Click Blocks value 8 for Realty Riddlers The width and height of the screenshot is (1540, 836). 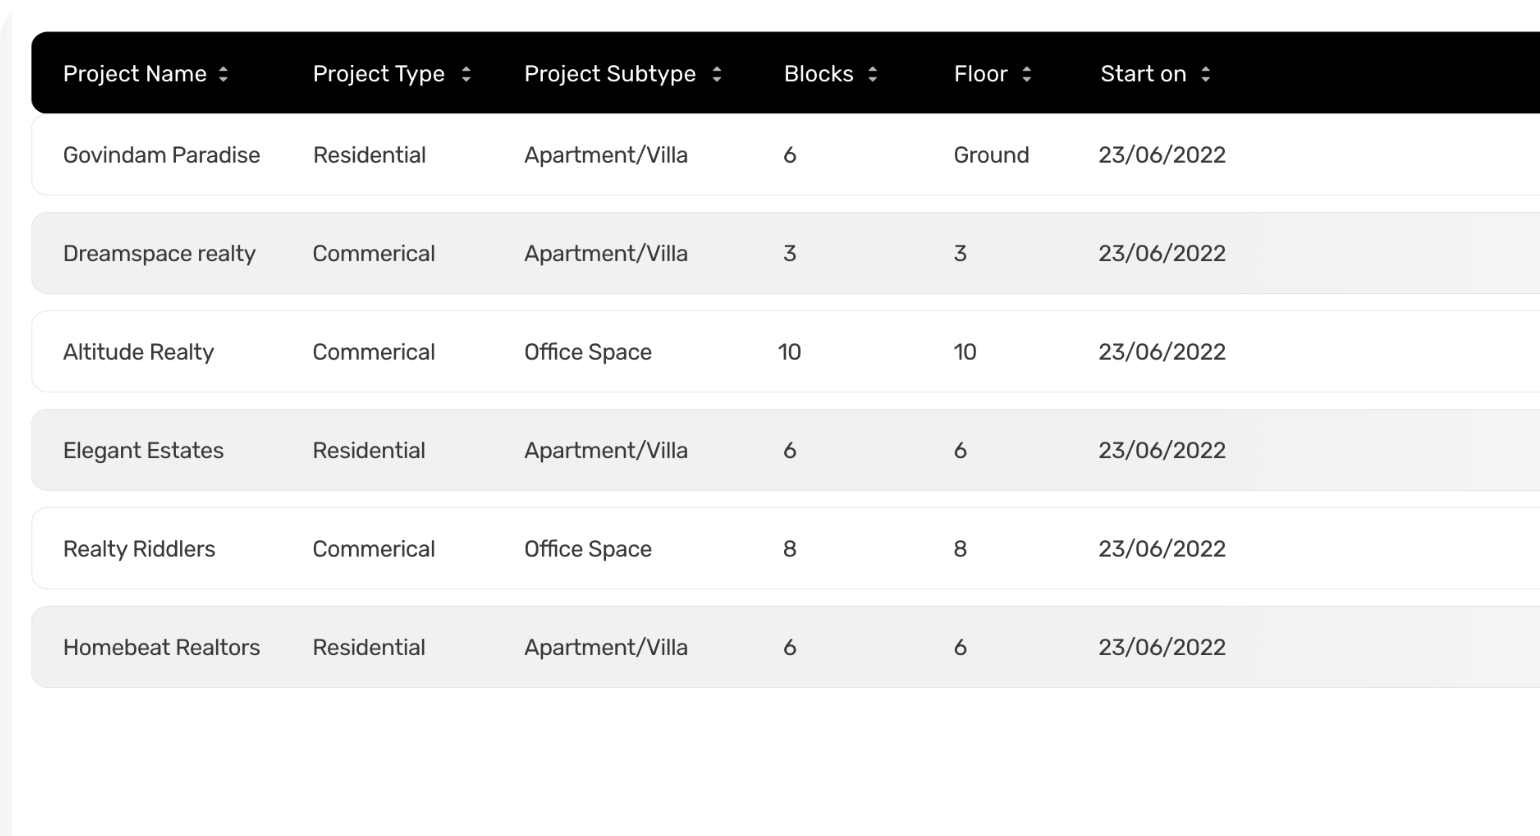click(x=790, y=549)
